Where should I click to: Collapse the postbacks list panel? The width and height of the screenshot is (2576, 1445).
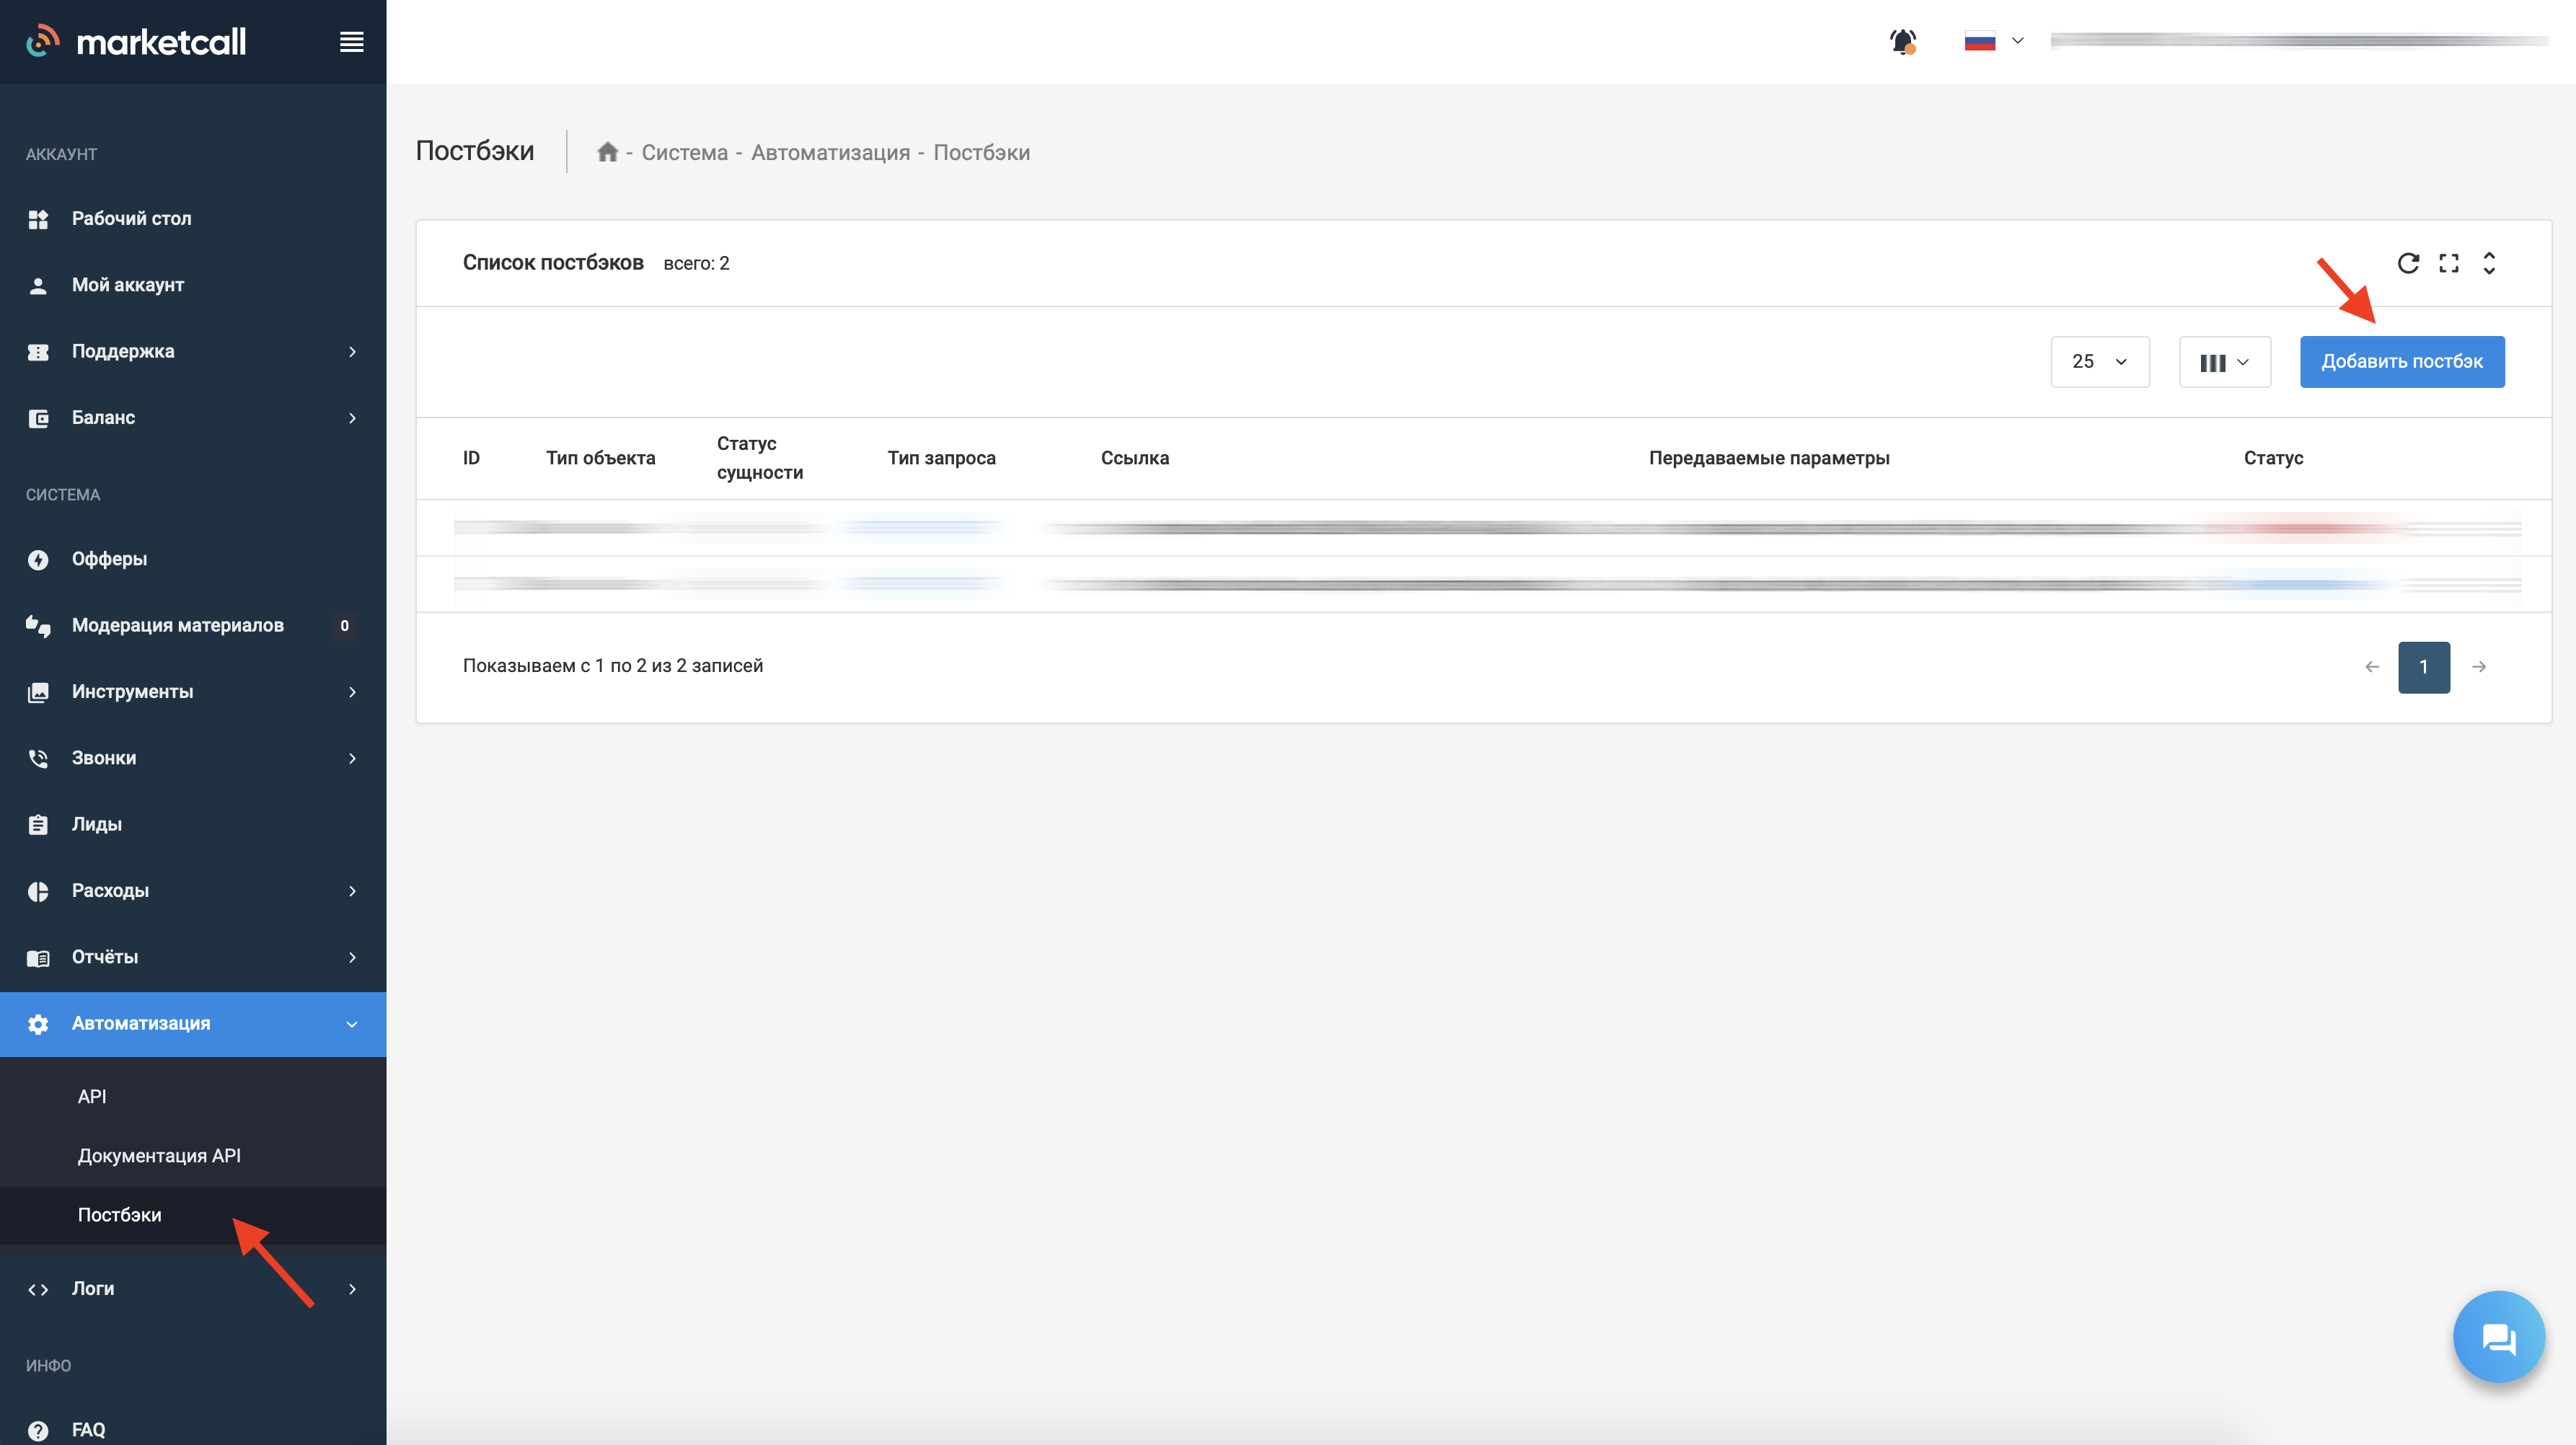2489,263
